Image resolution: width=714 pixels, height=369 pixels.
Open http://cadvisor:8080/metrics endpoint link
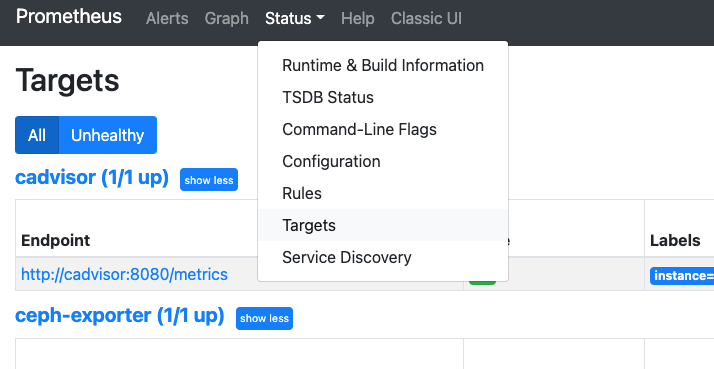(124, 274)
